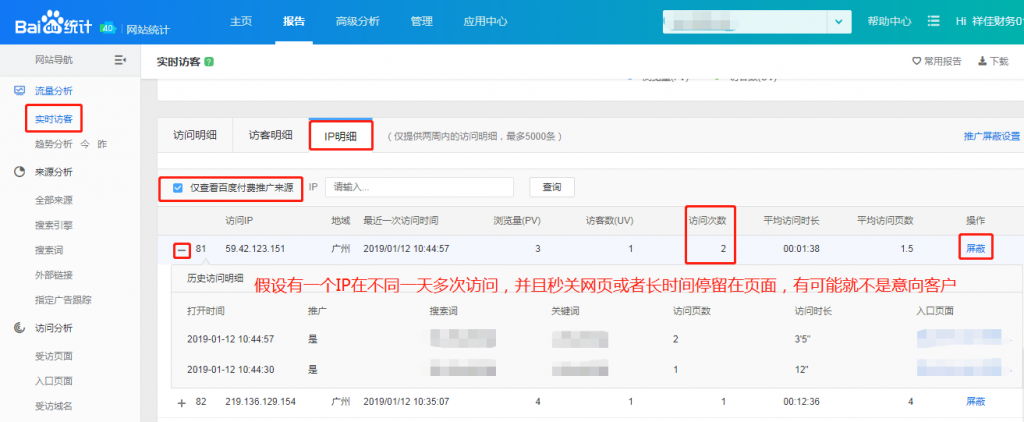The width and height of the screenshot is (1024, 422).
Task: Click the user greeting Hi 祥佳财务
Action: point(989,21)
